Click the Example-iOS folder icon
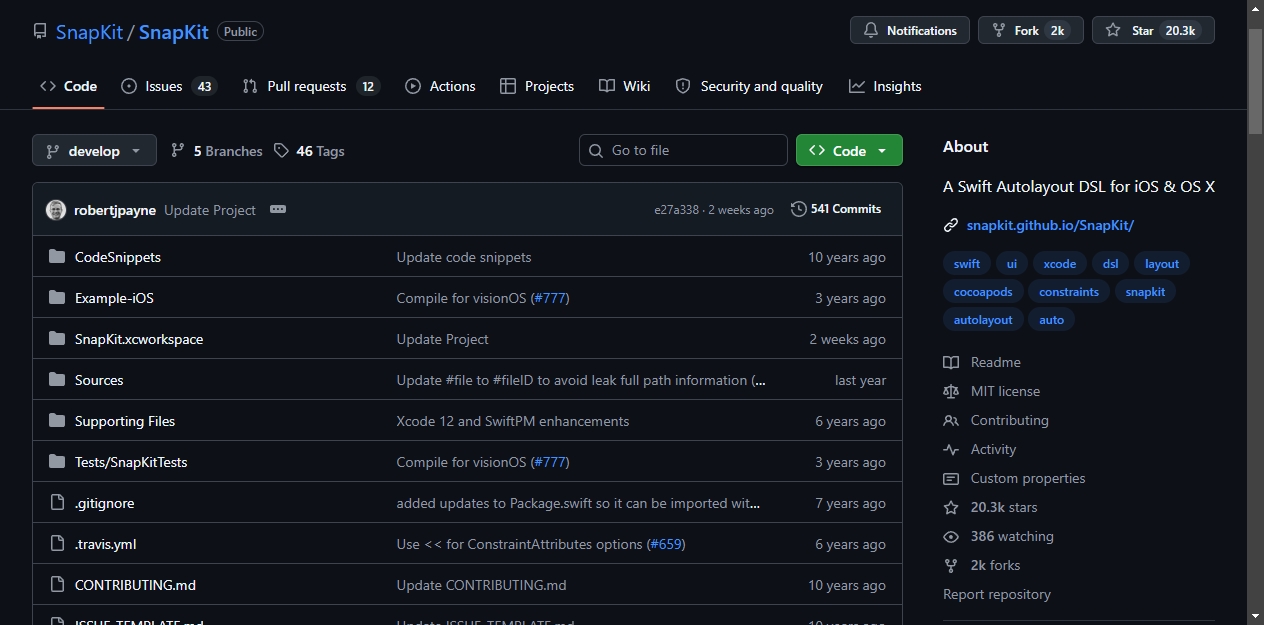The width and height of the screenshot is (1264, 625). (56, 298)
